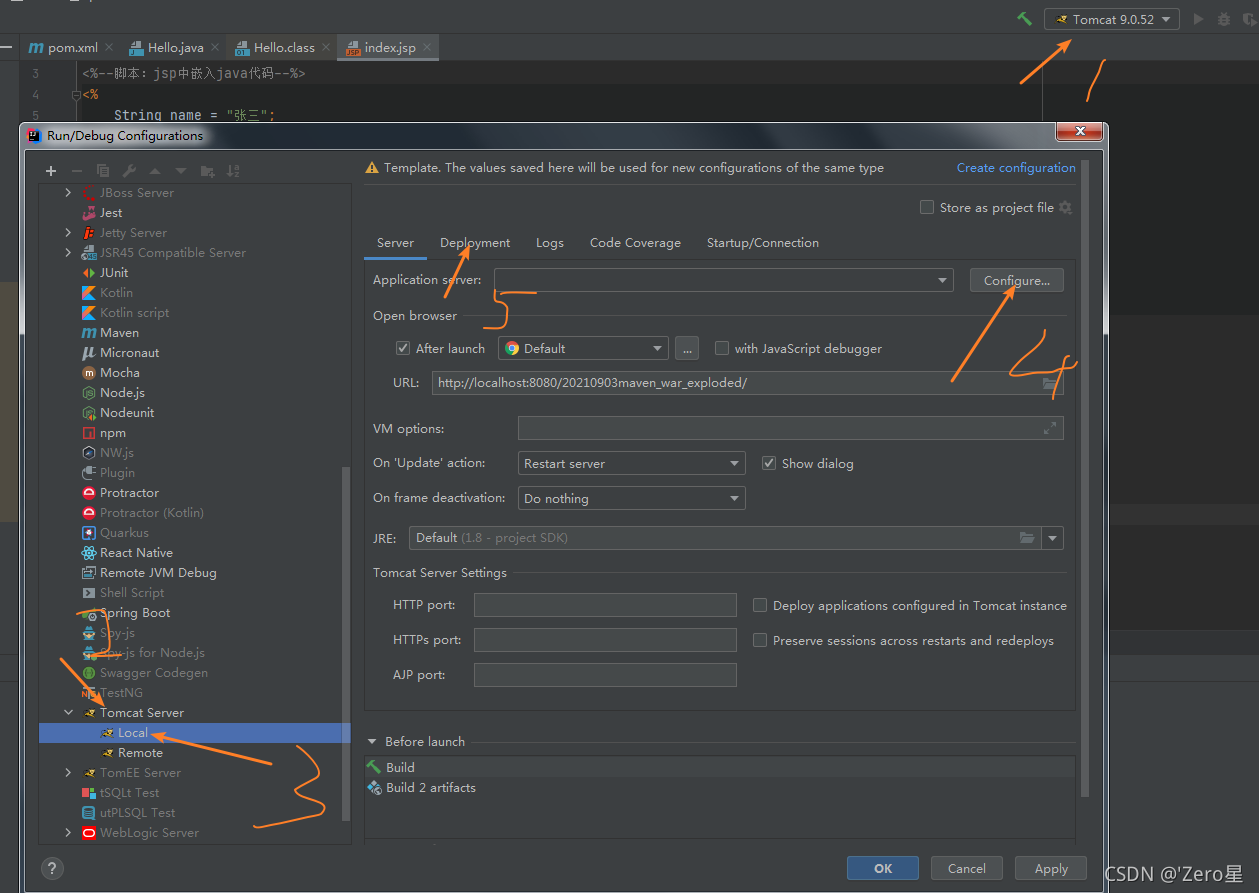This screenshot has height=893, width=1259.
Task: Expand the JBoss Server tree node
Action: click(x=68, y=192)
